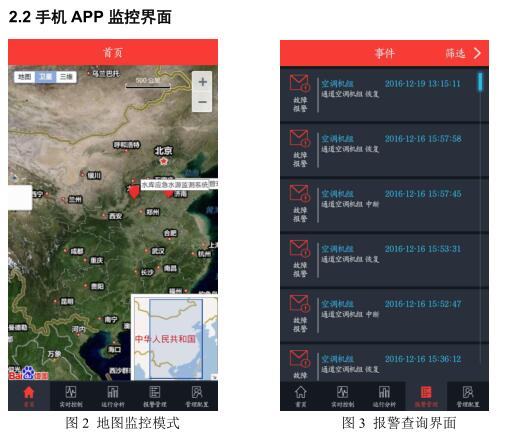Tap home icon in right app bar
This screenshot has height=445, width=517.
point(301,396)
